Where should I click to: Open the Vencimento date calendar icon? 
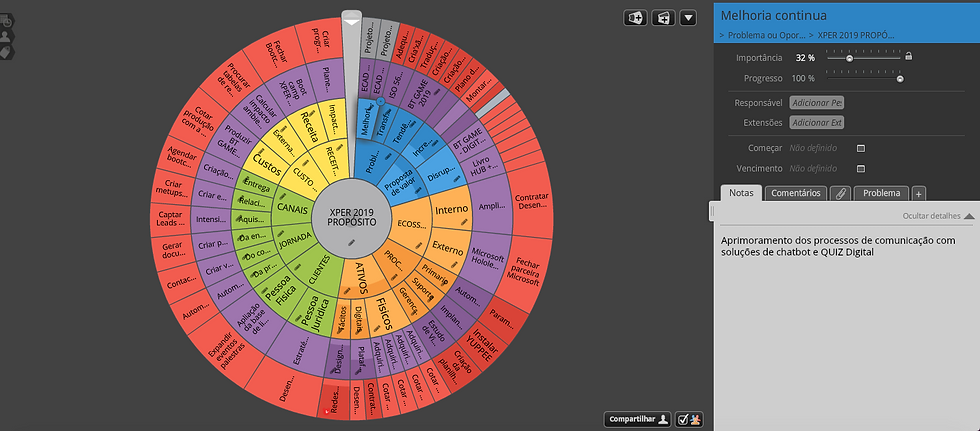tap(861, 169)
